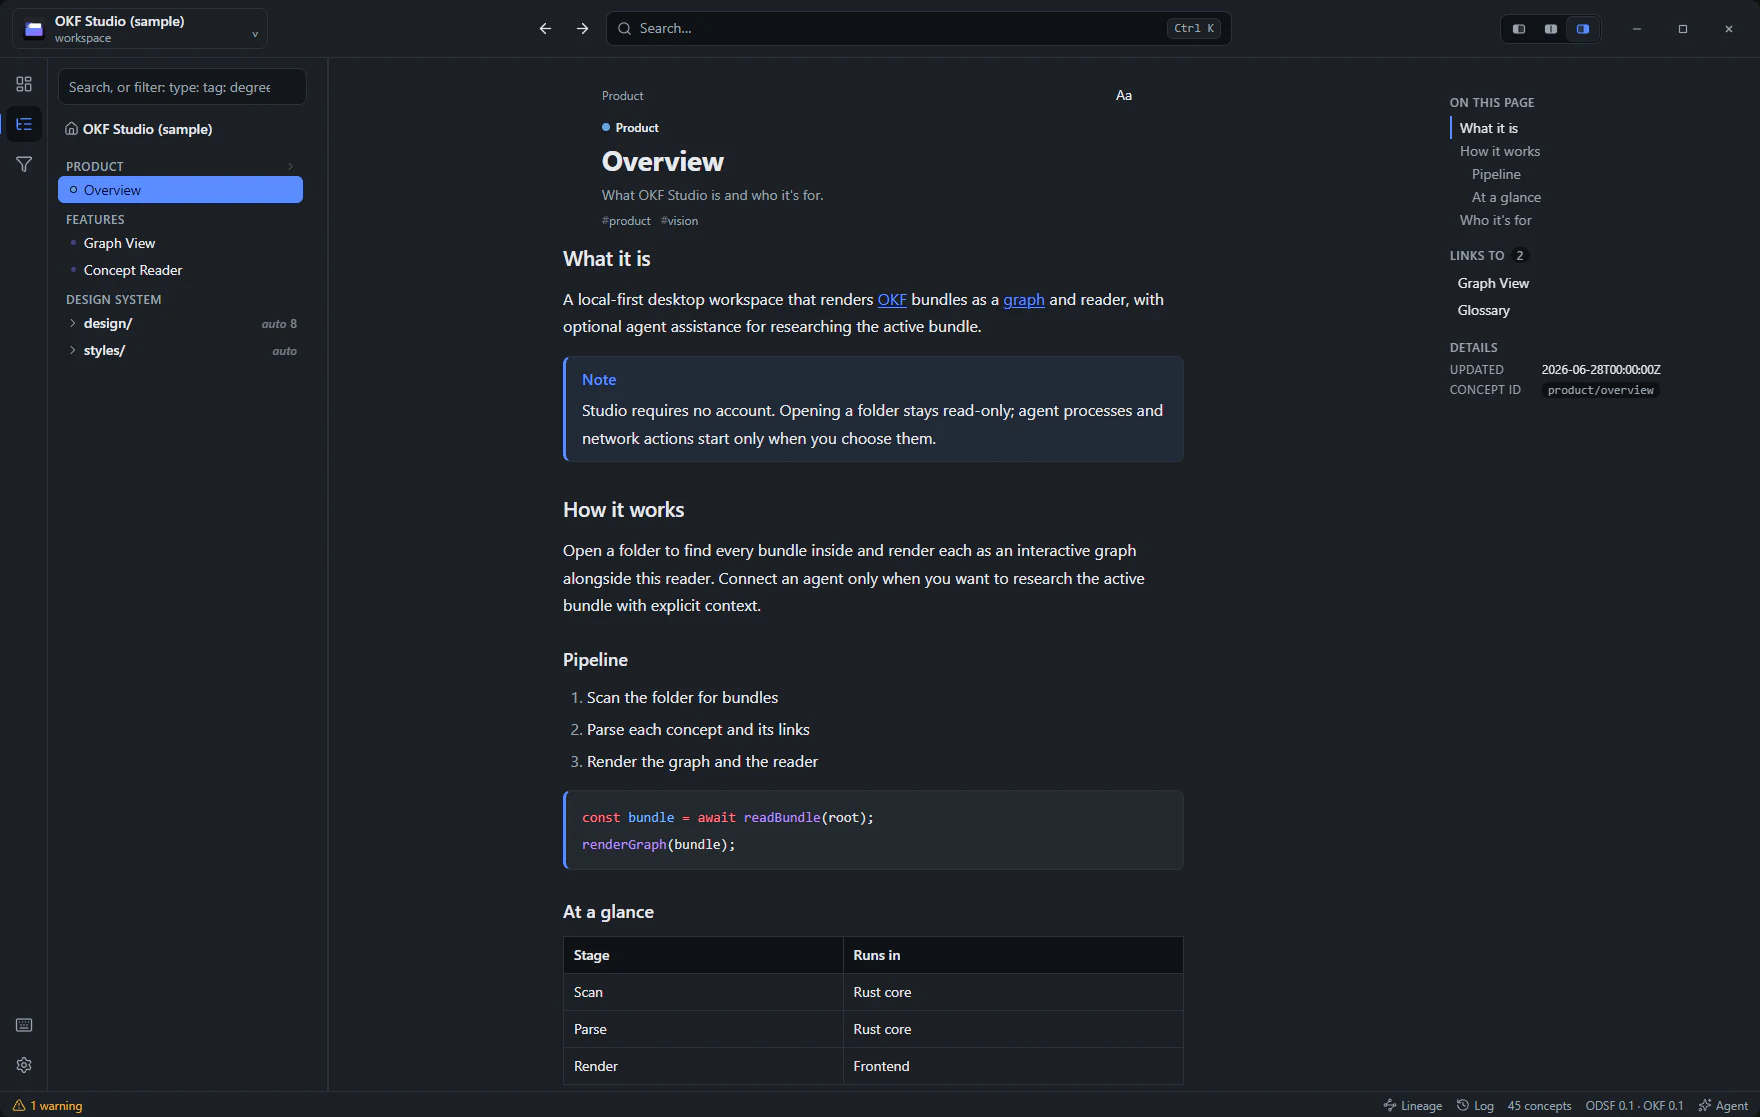Select OKF Studio (sample) root in sidebar
The width and height of the screenshot is (1760, 1117).
[x=147, y=129]
